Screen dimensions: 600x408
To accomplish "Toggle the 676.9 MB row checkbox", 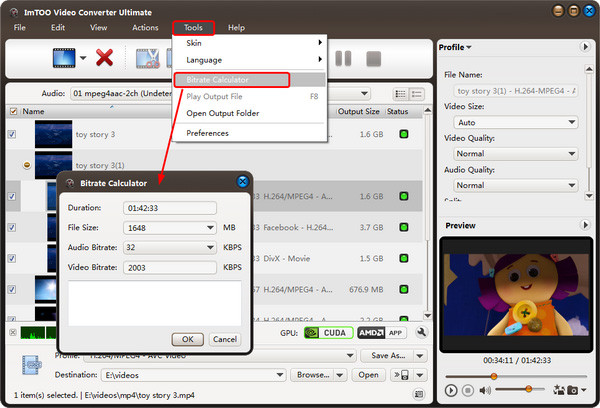I will [12, 289].
